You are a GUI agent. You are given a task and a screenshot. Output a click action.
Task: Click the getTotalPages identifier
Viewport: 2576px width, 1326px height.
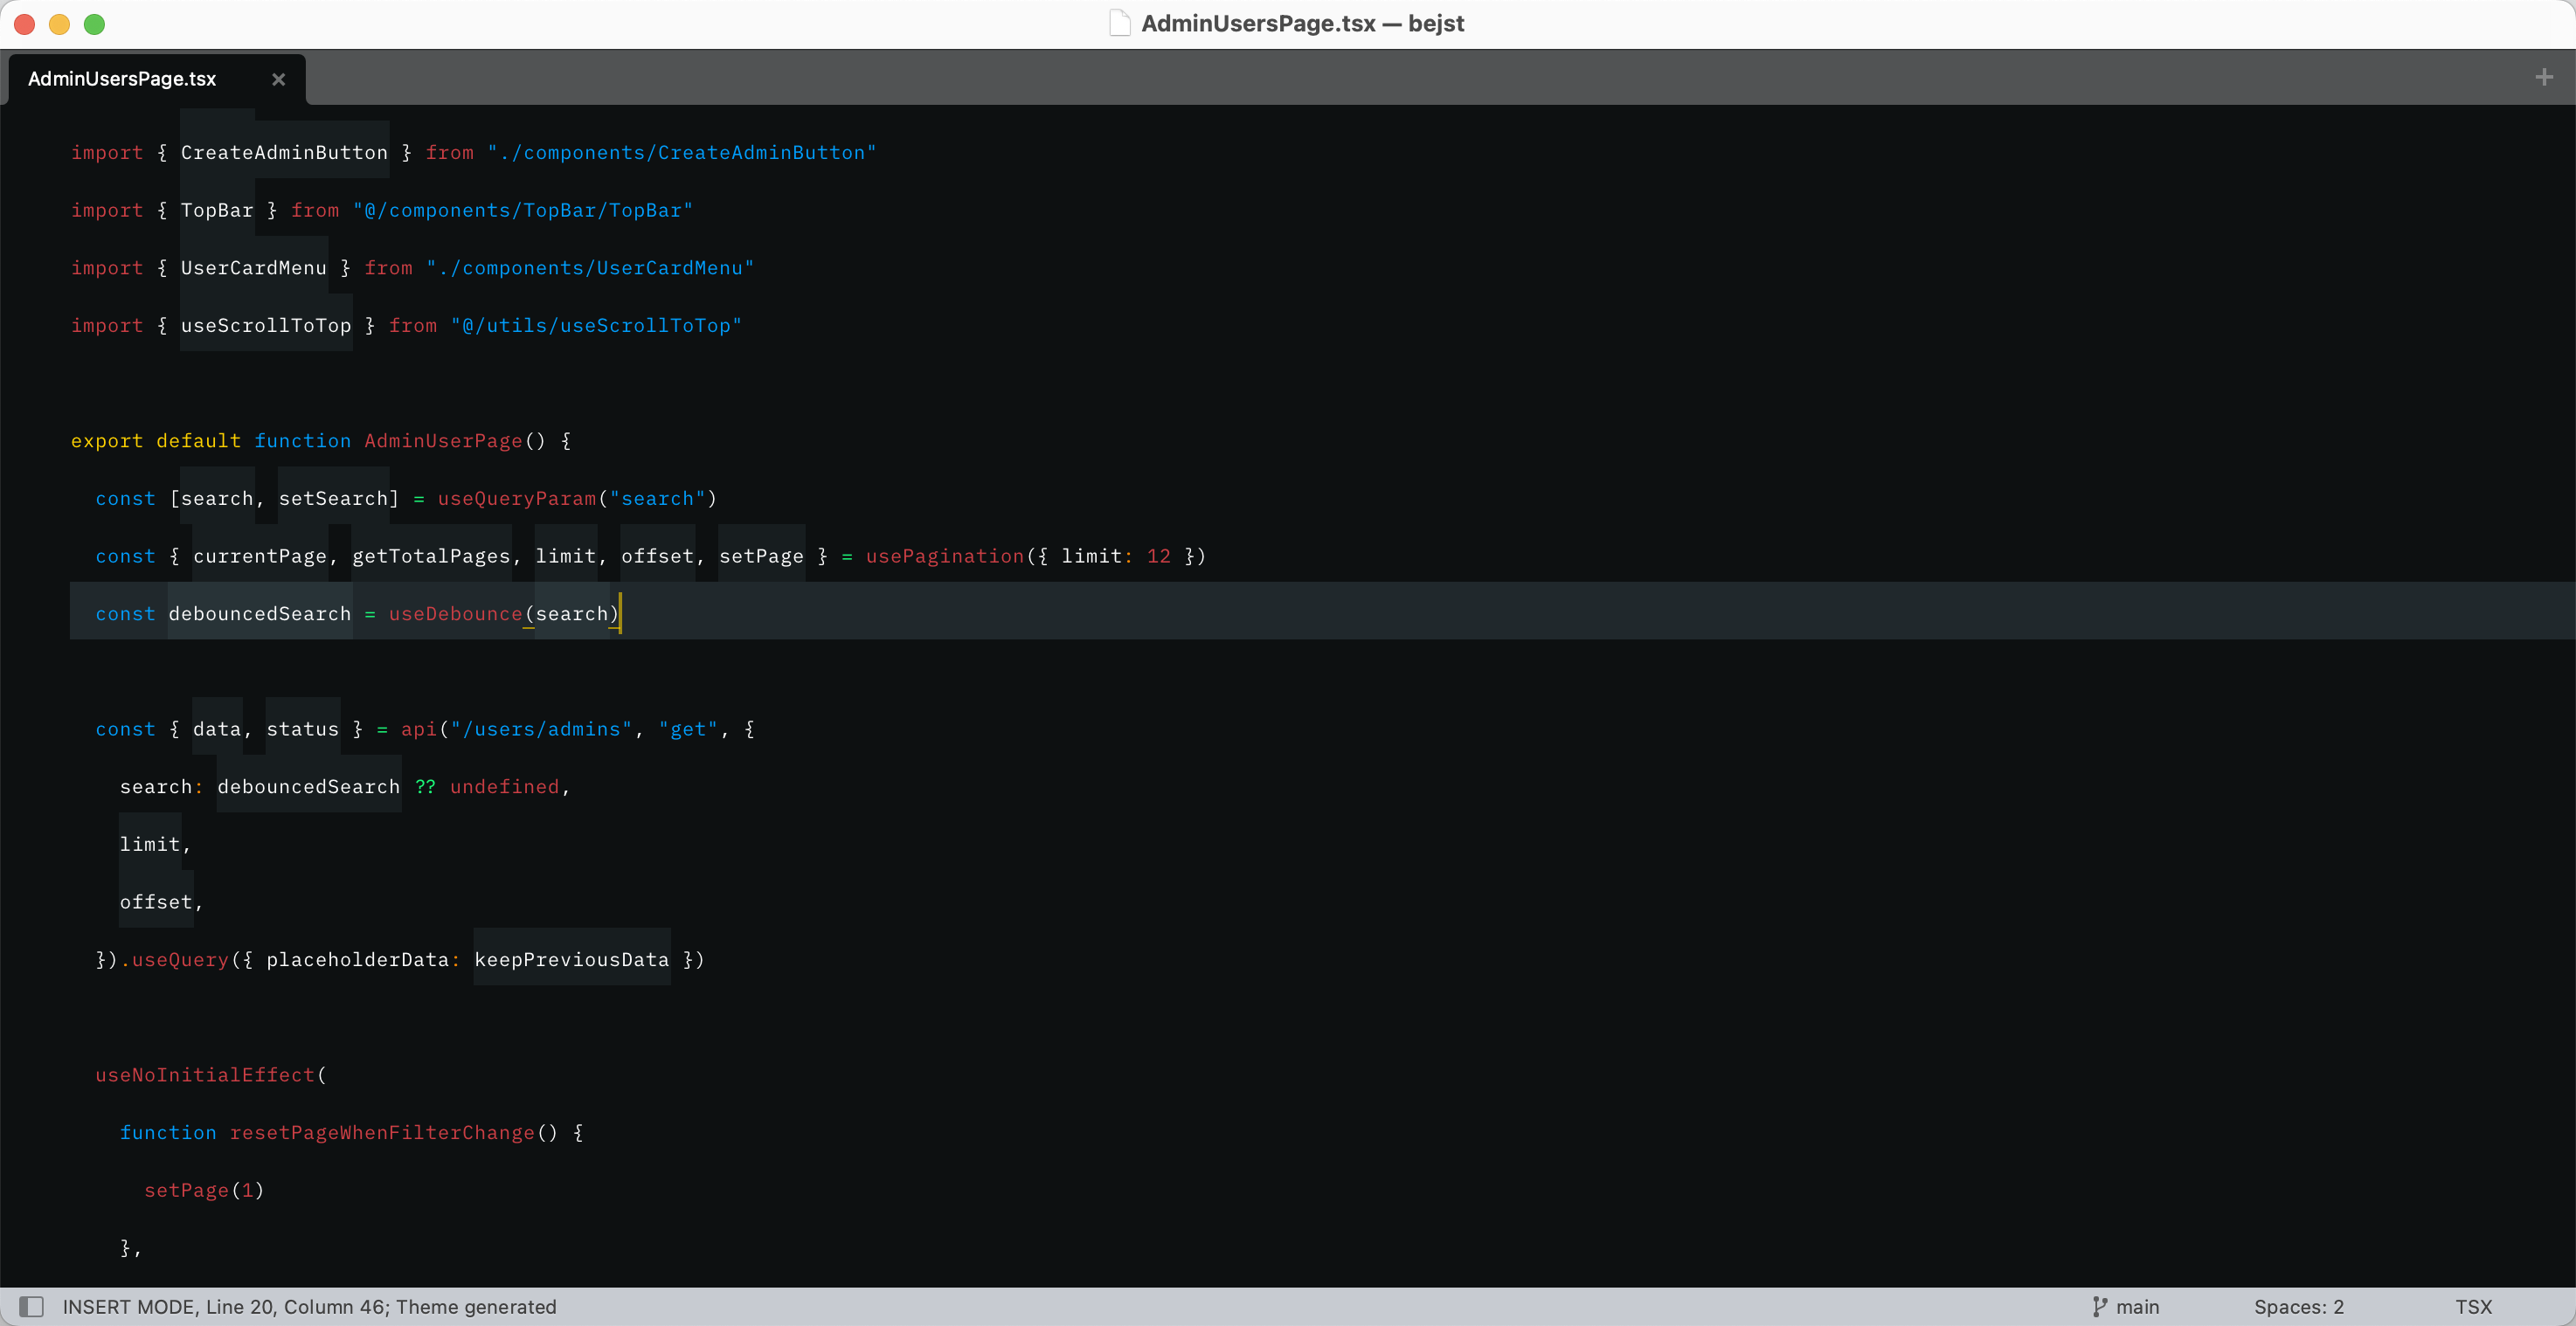[x=431, y=556]
